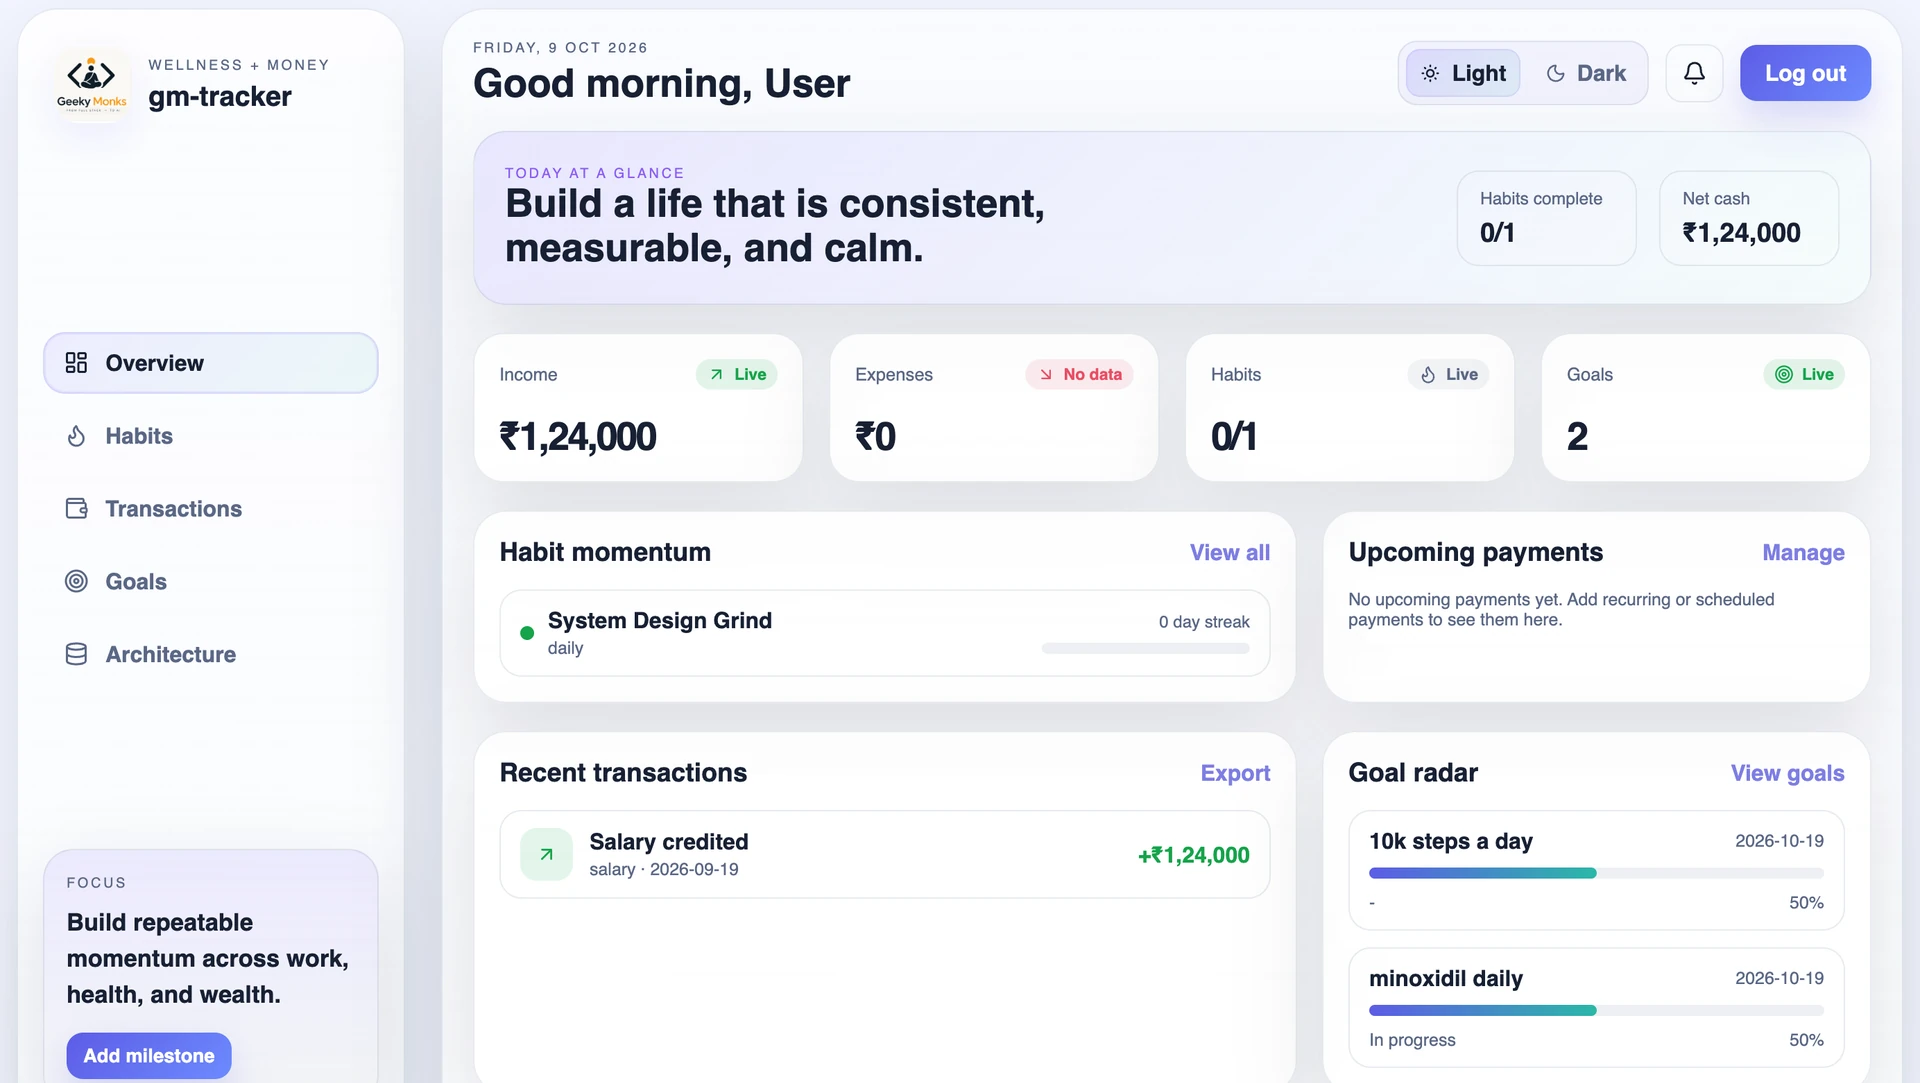Switch theme to Dark
The image size is (1920, 1083).
tap(1586, 73)
